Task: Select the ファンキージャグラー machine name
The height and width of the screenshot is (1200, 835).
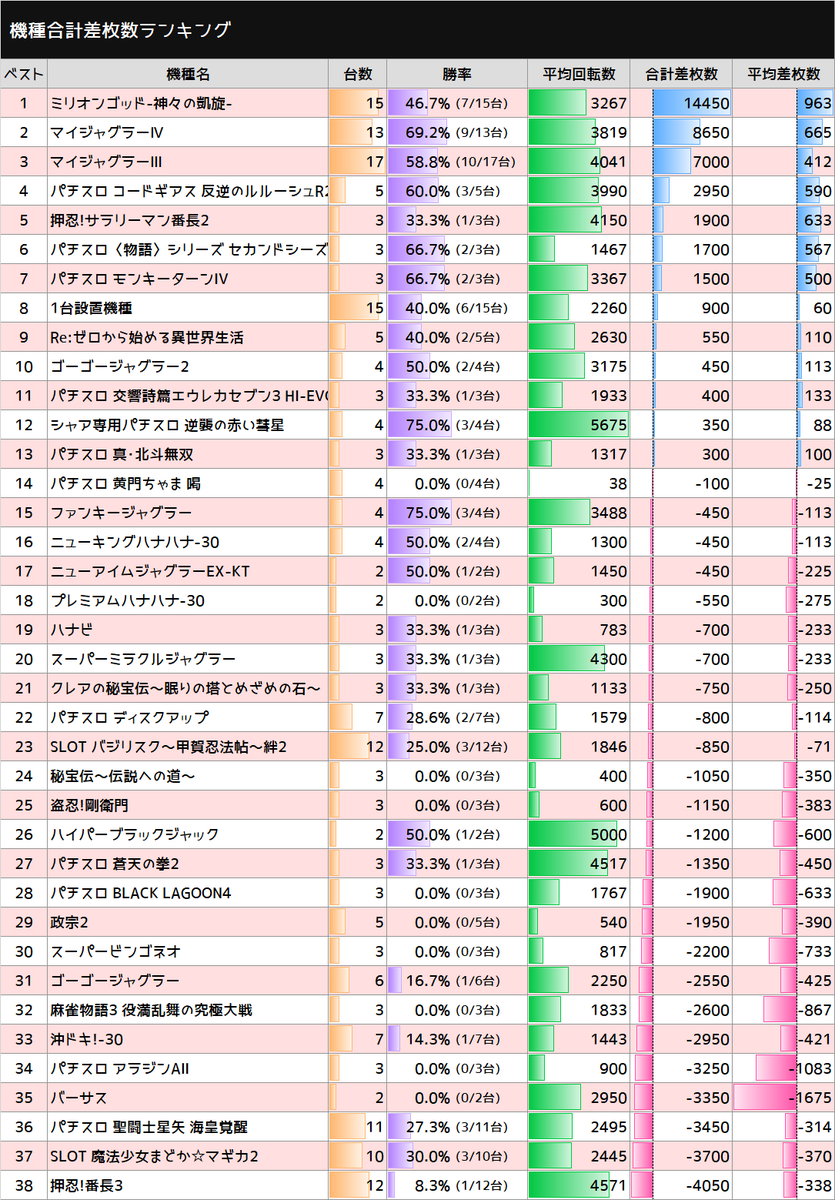Action: 121,513
